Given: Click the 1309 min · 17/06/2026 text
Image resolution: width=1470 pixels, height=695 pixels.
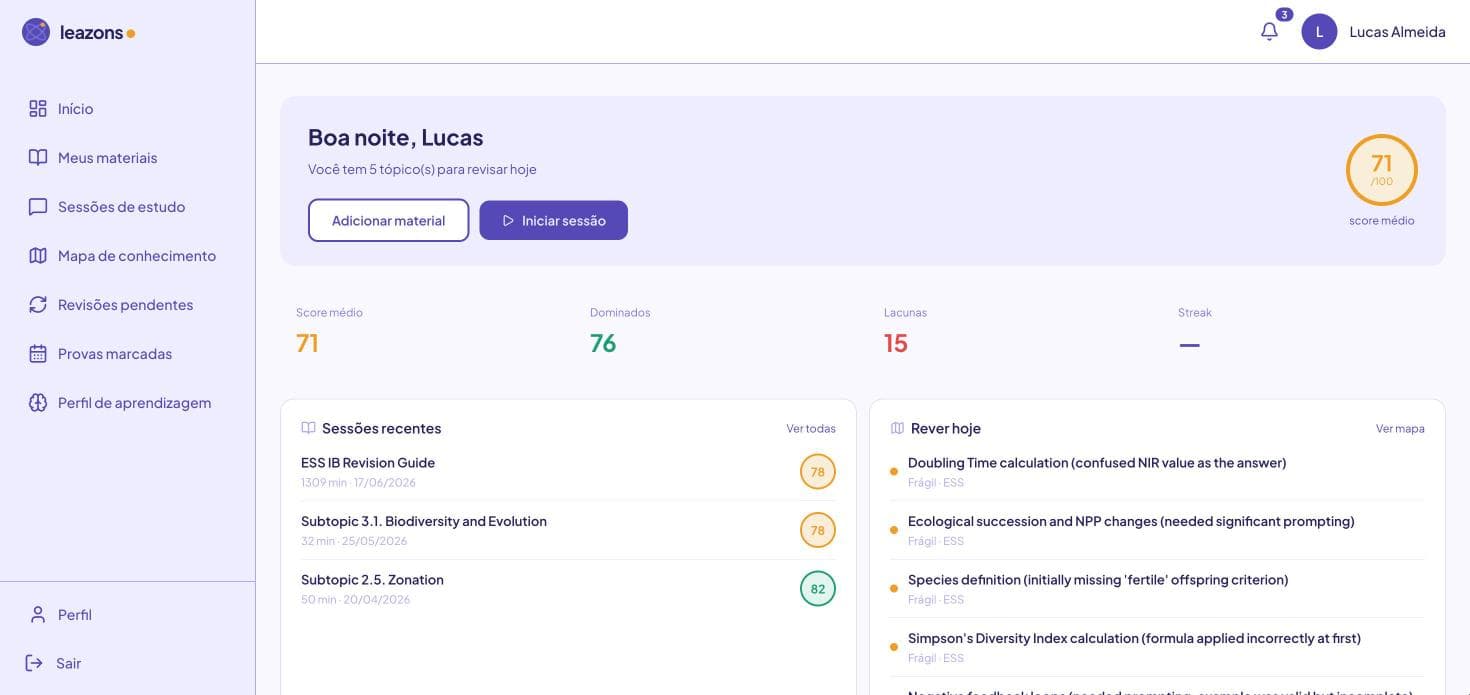Looking at the screenshot, I should click(358, 483).
